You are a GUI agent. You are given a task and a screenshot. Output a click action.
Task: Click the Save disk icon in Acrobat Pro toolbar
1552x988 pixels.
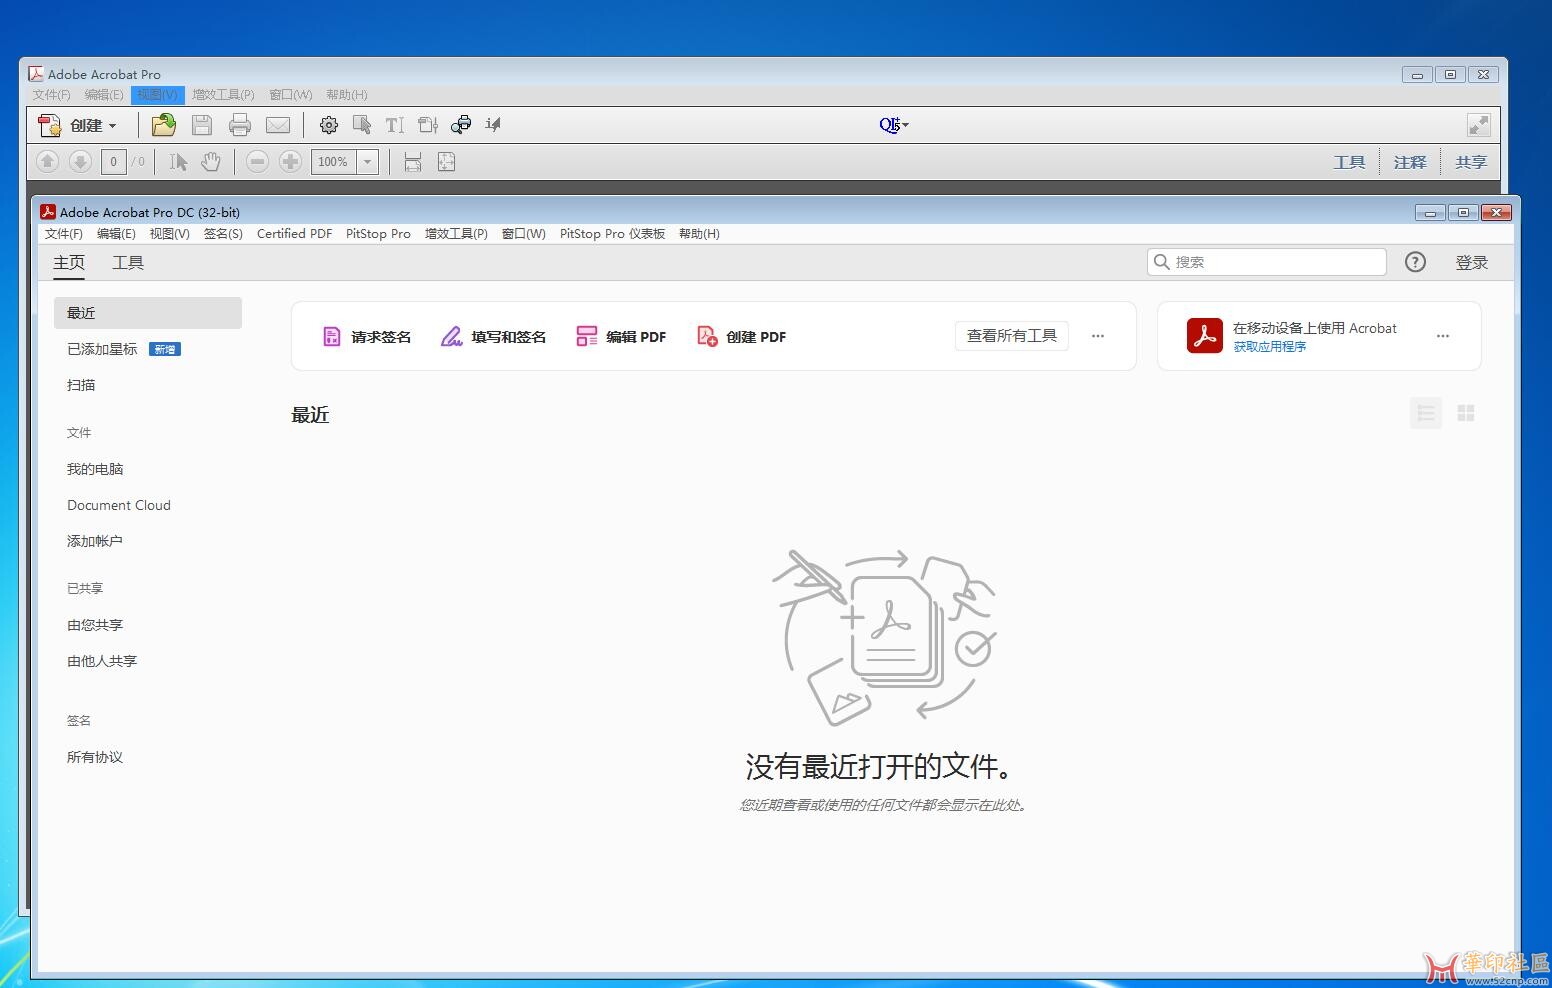point(202,125)
